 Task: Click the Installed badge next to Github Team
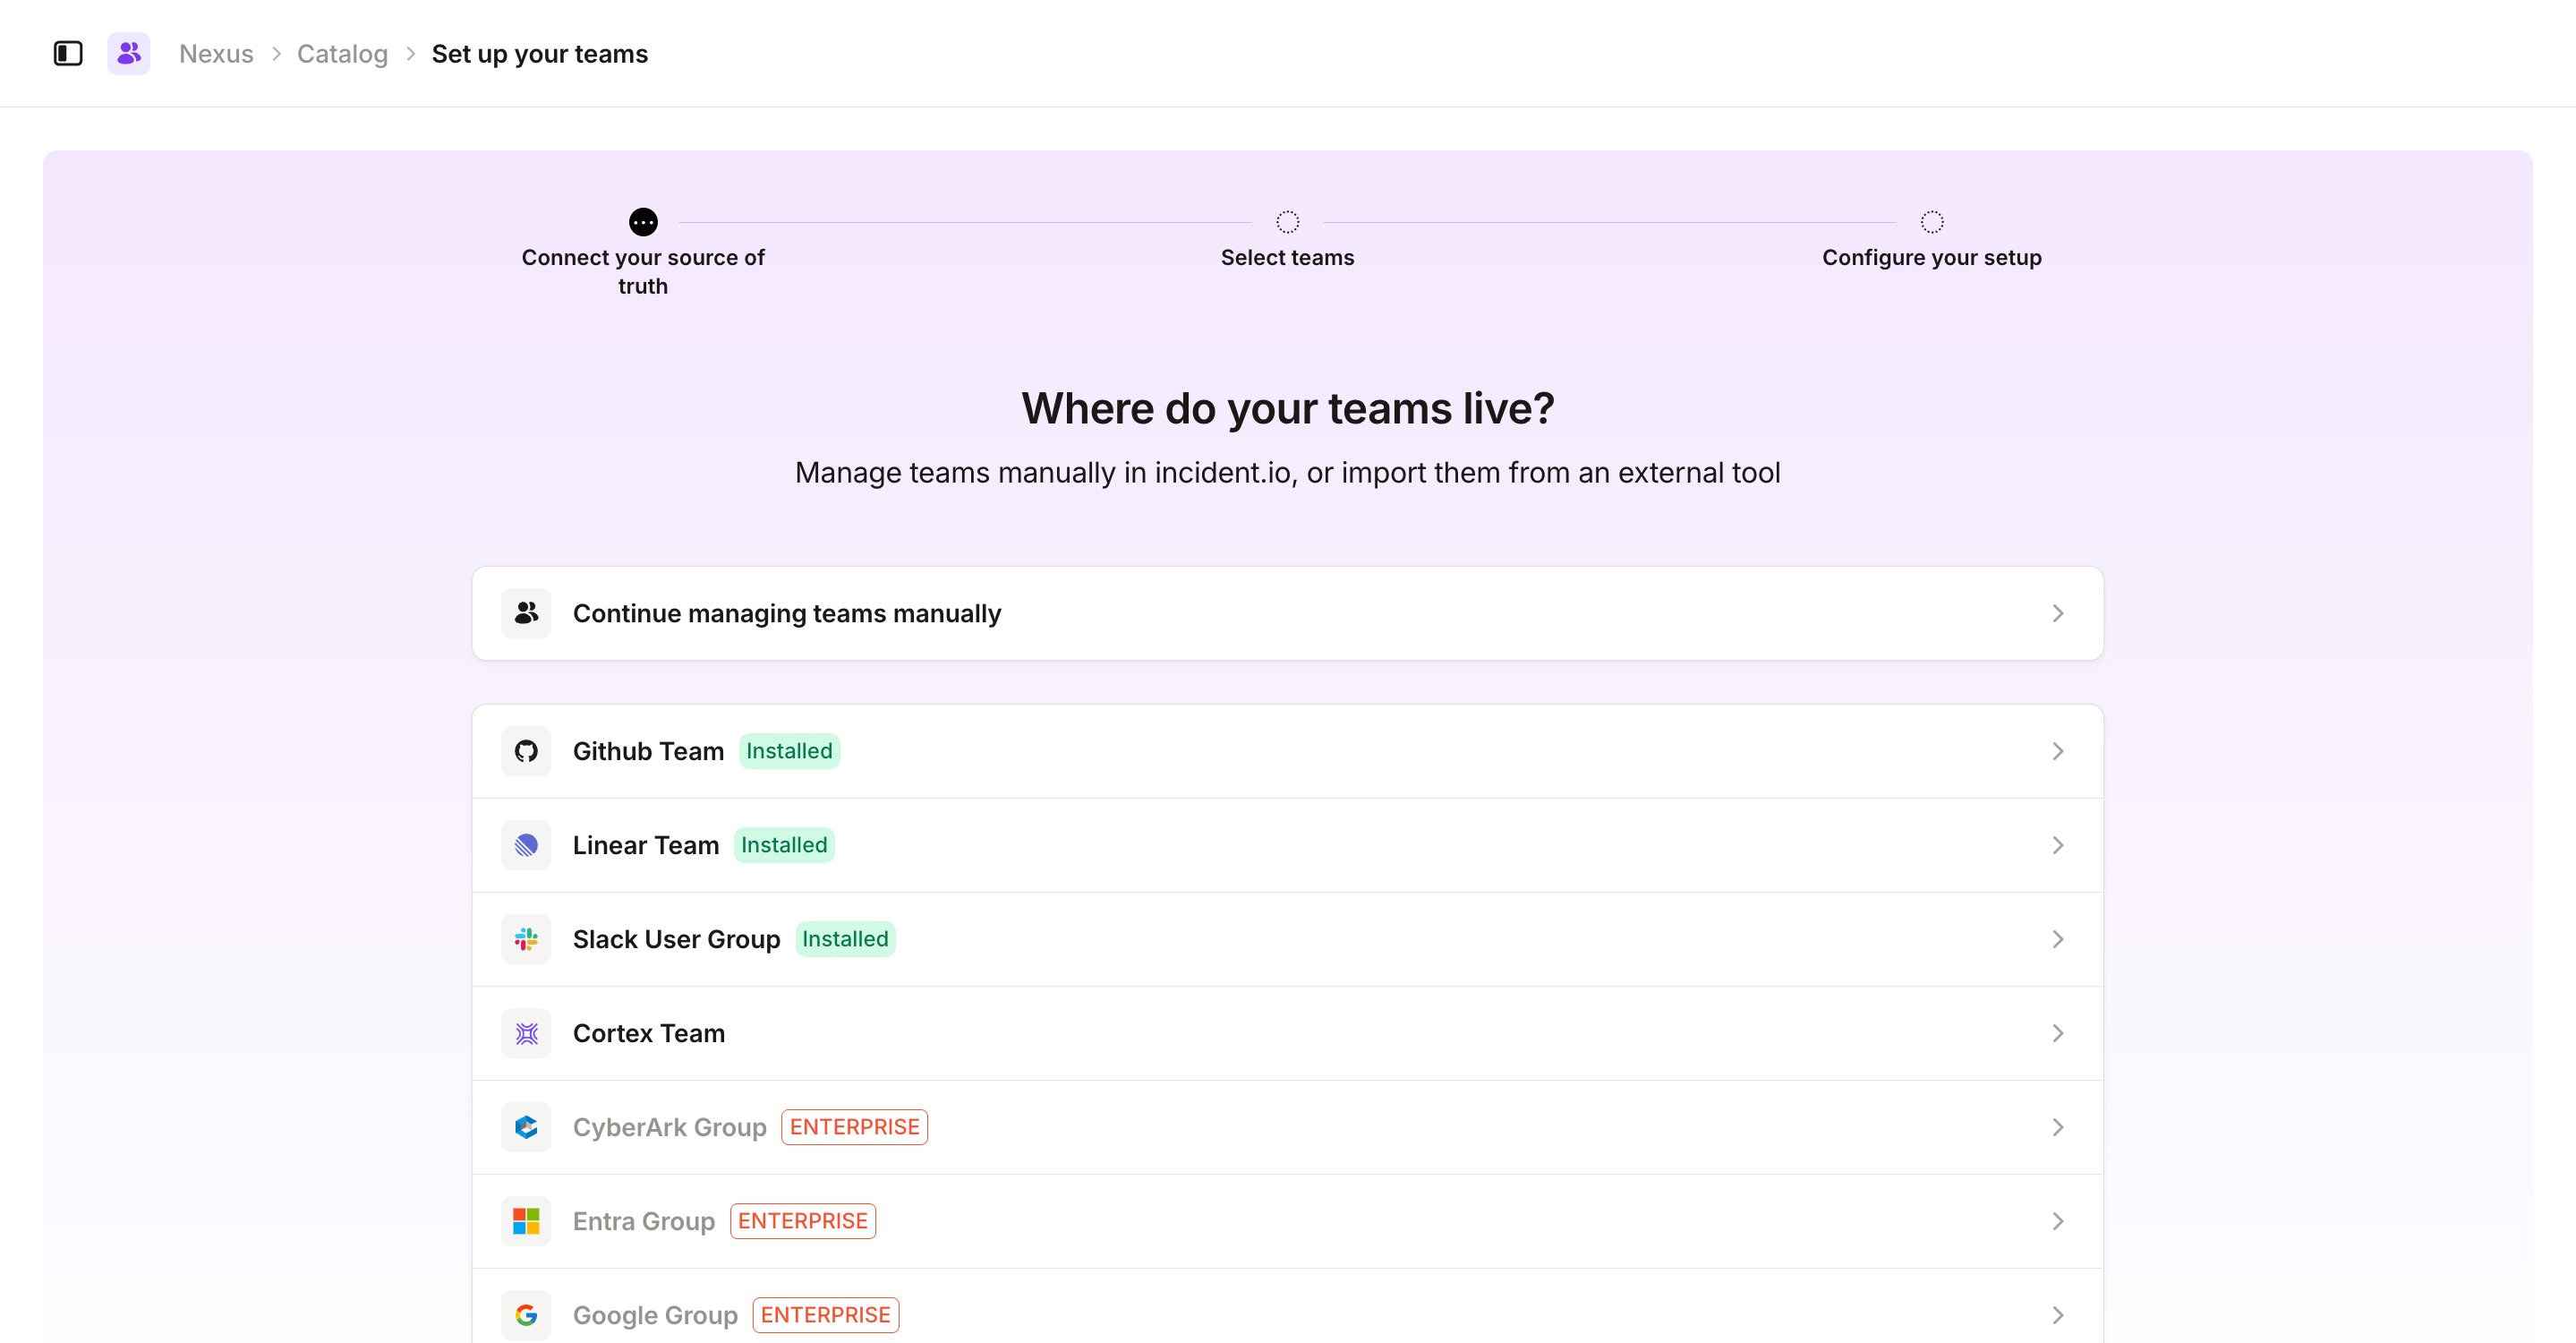point(789,751)
